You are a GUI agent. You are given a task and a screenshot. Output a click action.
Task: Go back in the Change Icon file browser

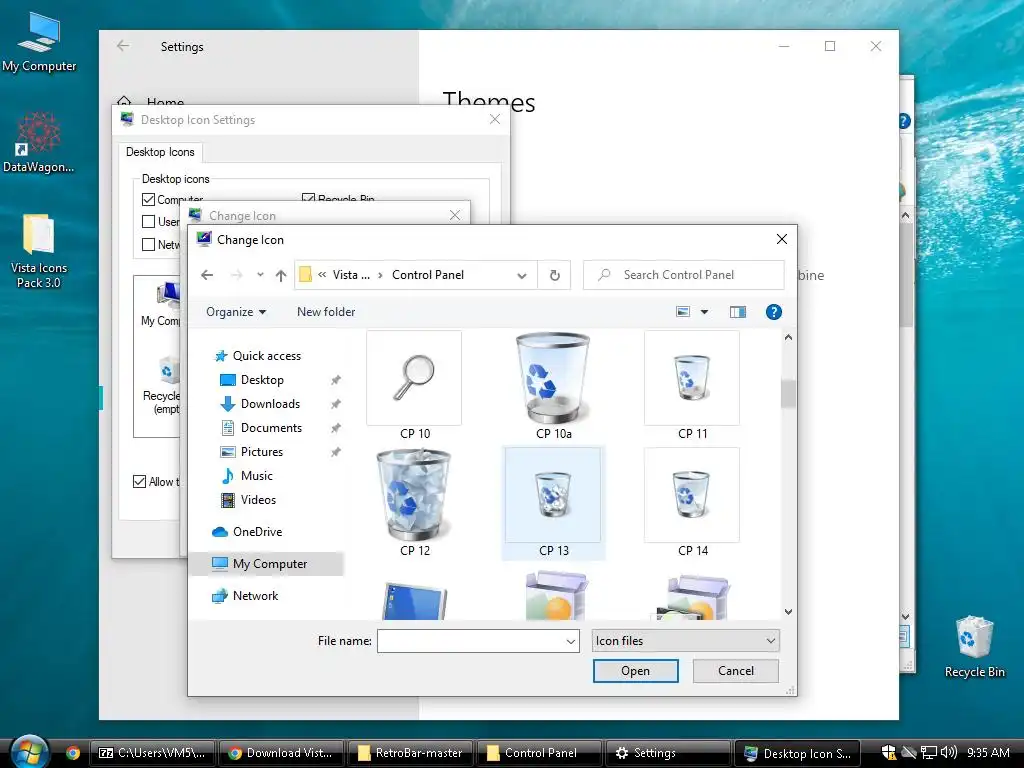pyautogui.click(x=207, y=275)
